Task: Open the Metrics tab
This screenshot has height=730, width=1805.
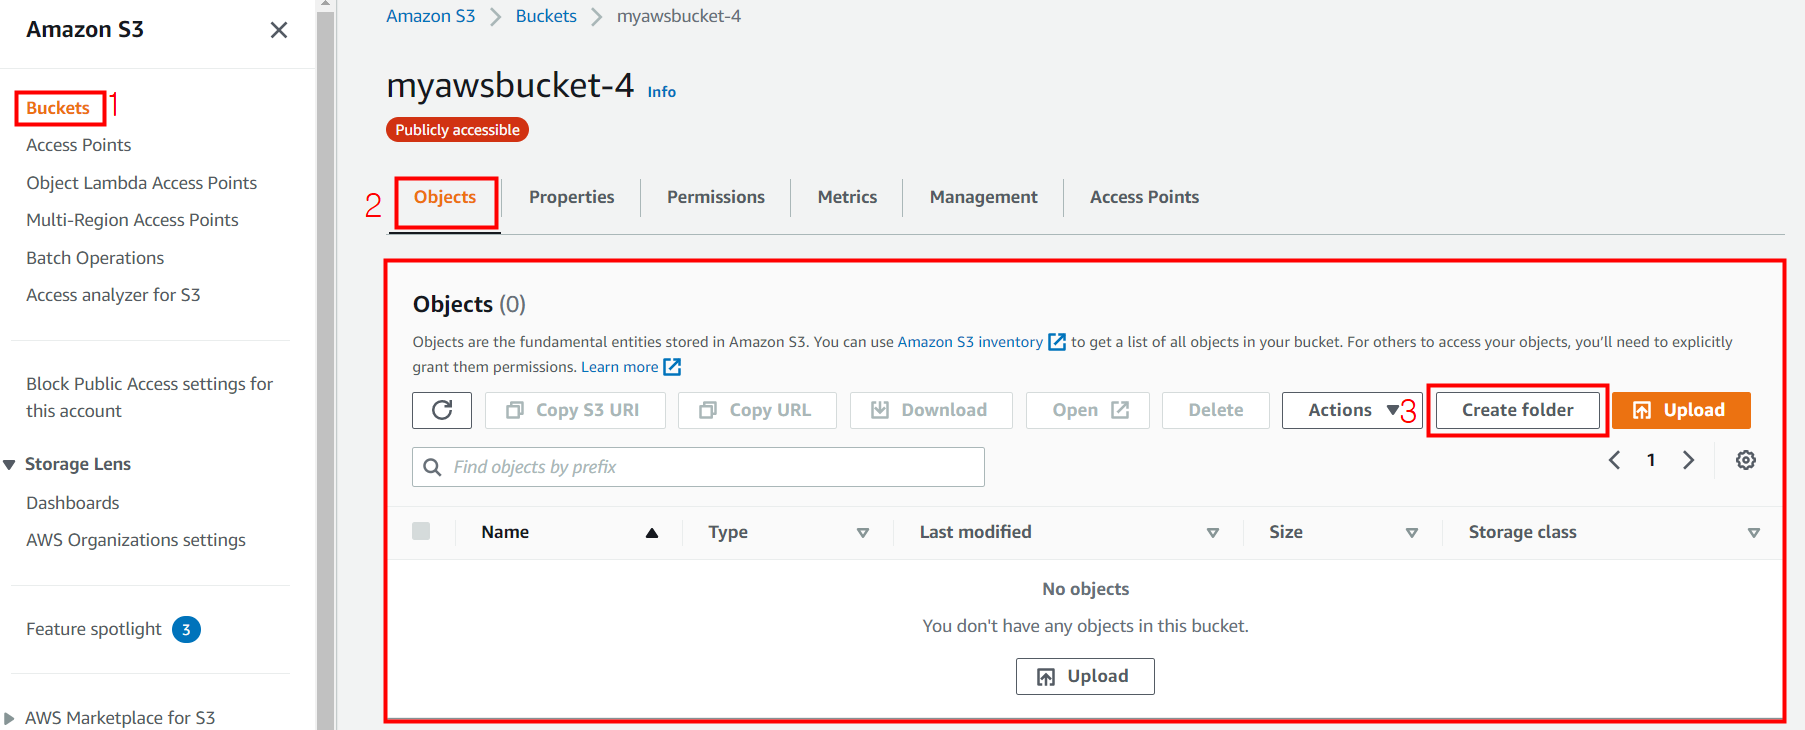Action: coord(847,197)
